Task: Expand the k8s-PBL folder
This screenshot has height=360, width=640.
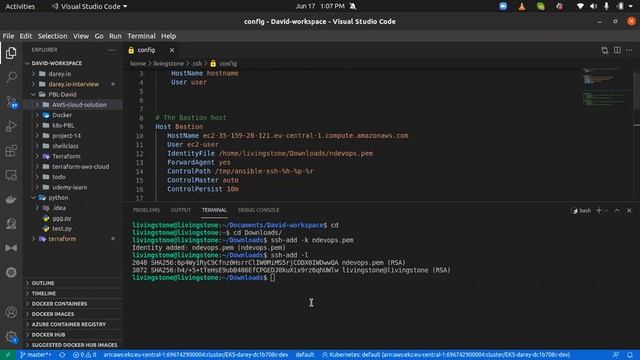Action: (73, 125)
